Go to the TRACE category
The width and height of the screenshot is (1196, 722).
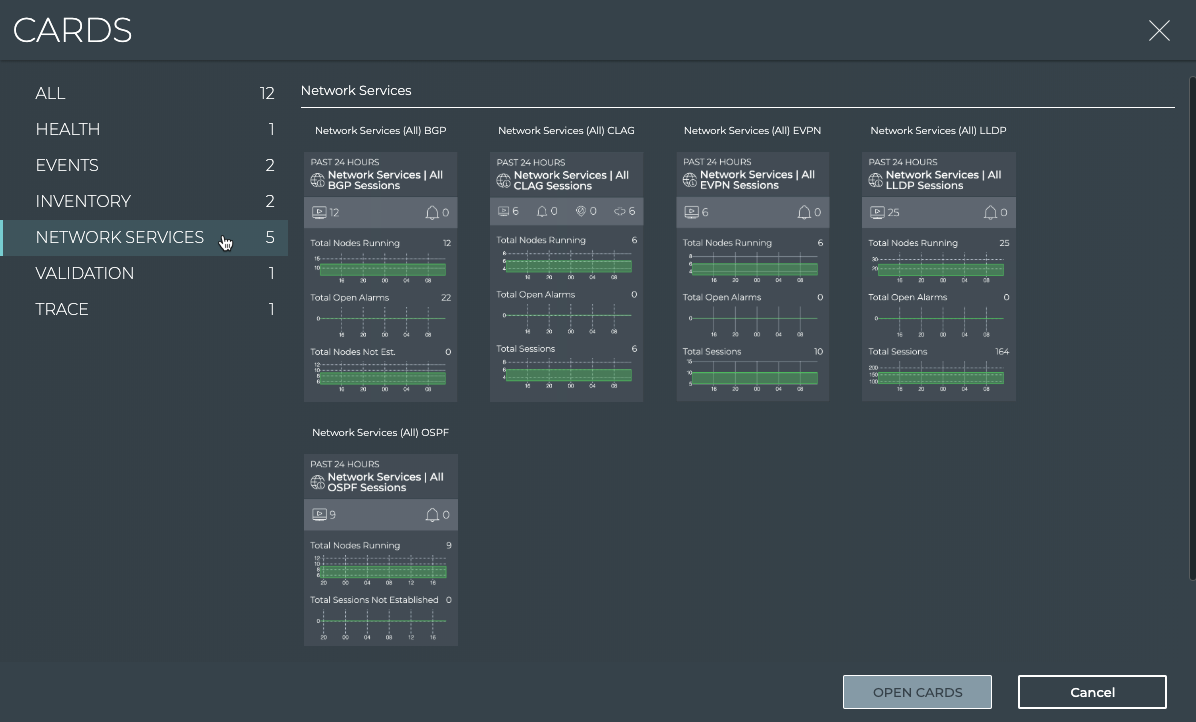[x=61, y=309]
